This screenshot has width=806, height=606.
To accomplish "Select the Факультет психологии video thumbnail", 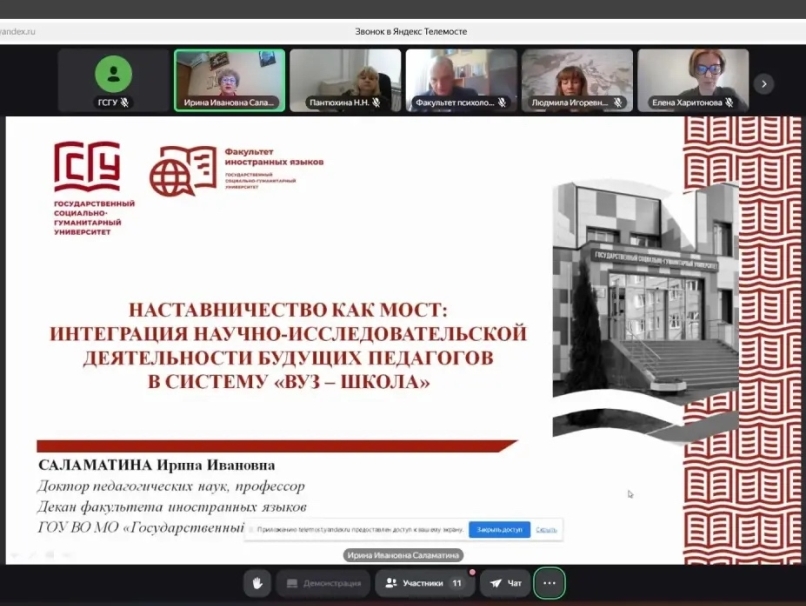I will pos(461,78).
